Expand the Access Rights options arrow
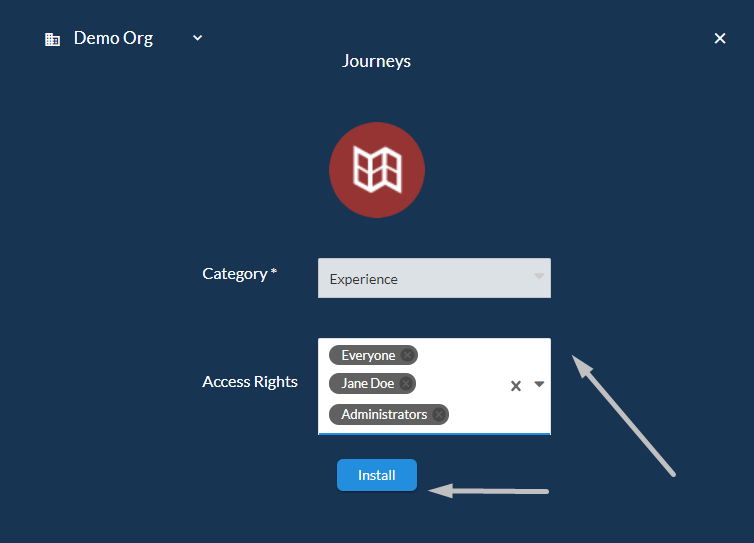 click(539, 384)
